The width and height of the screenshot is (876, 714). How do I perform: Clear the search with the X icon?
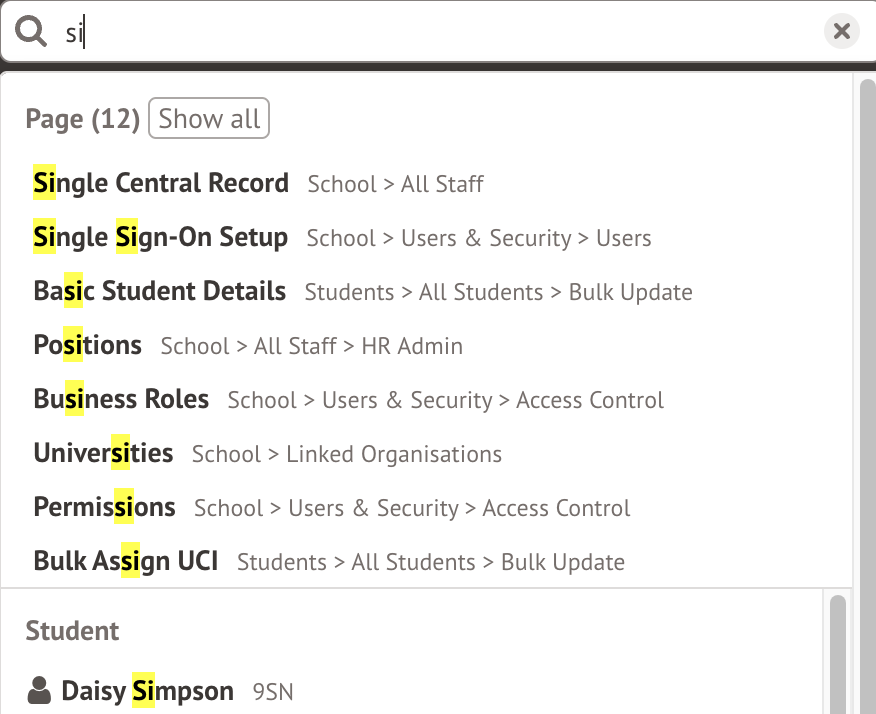pos(841,30)
